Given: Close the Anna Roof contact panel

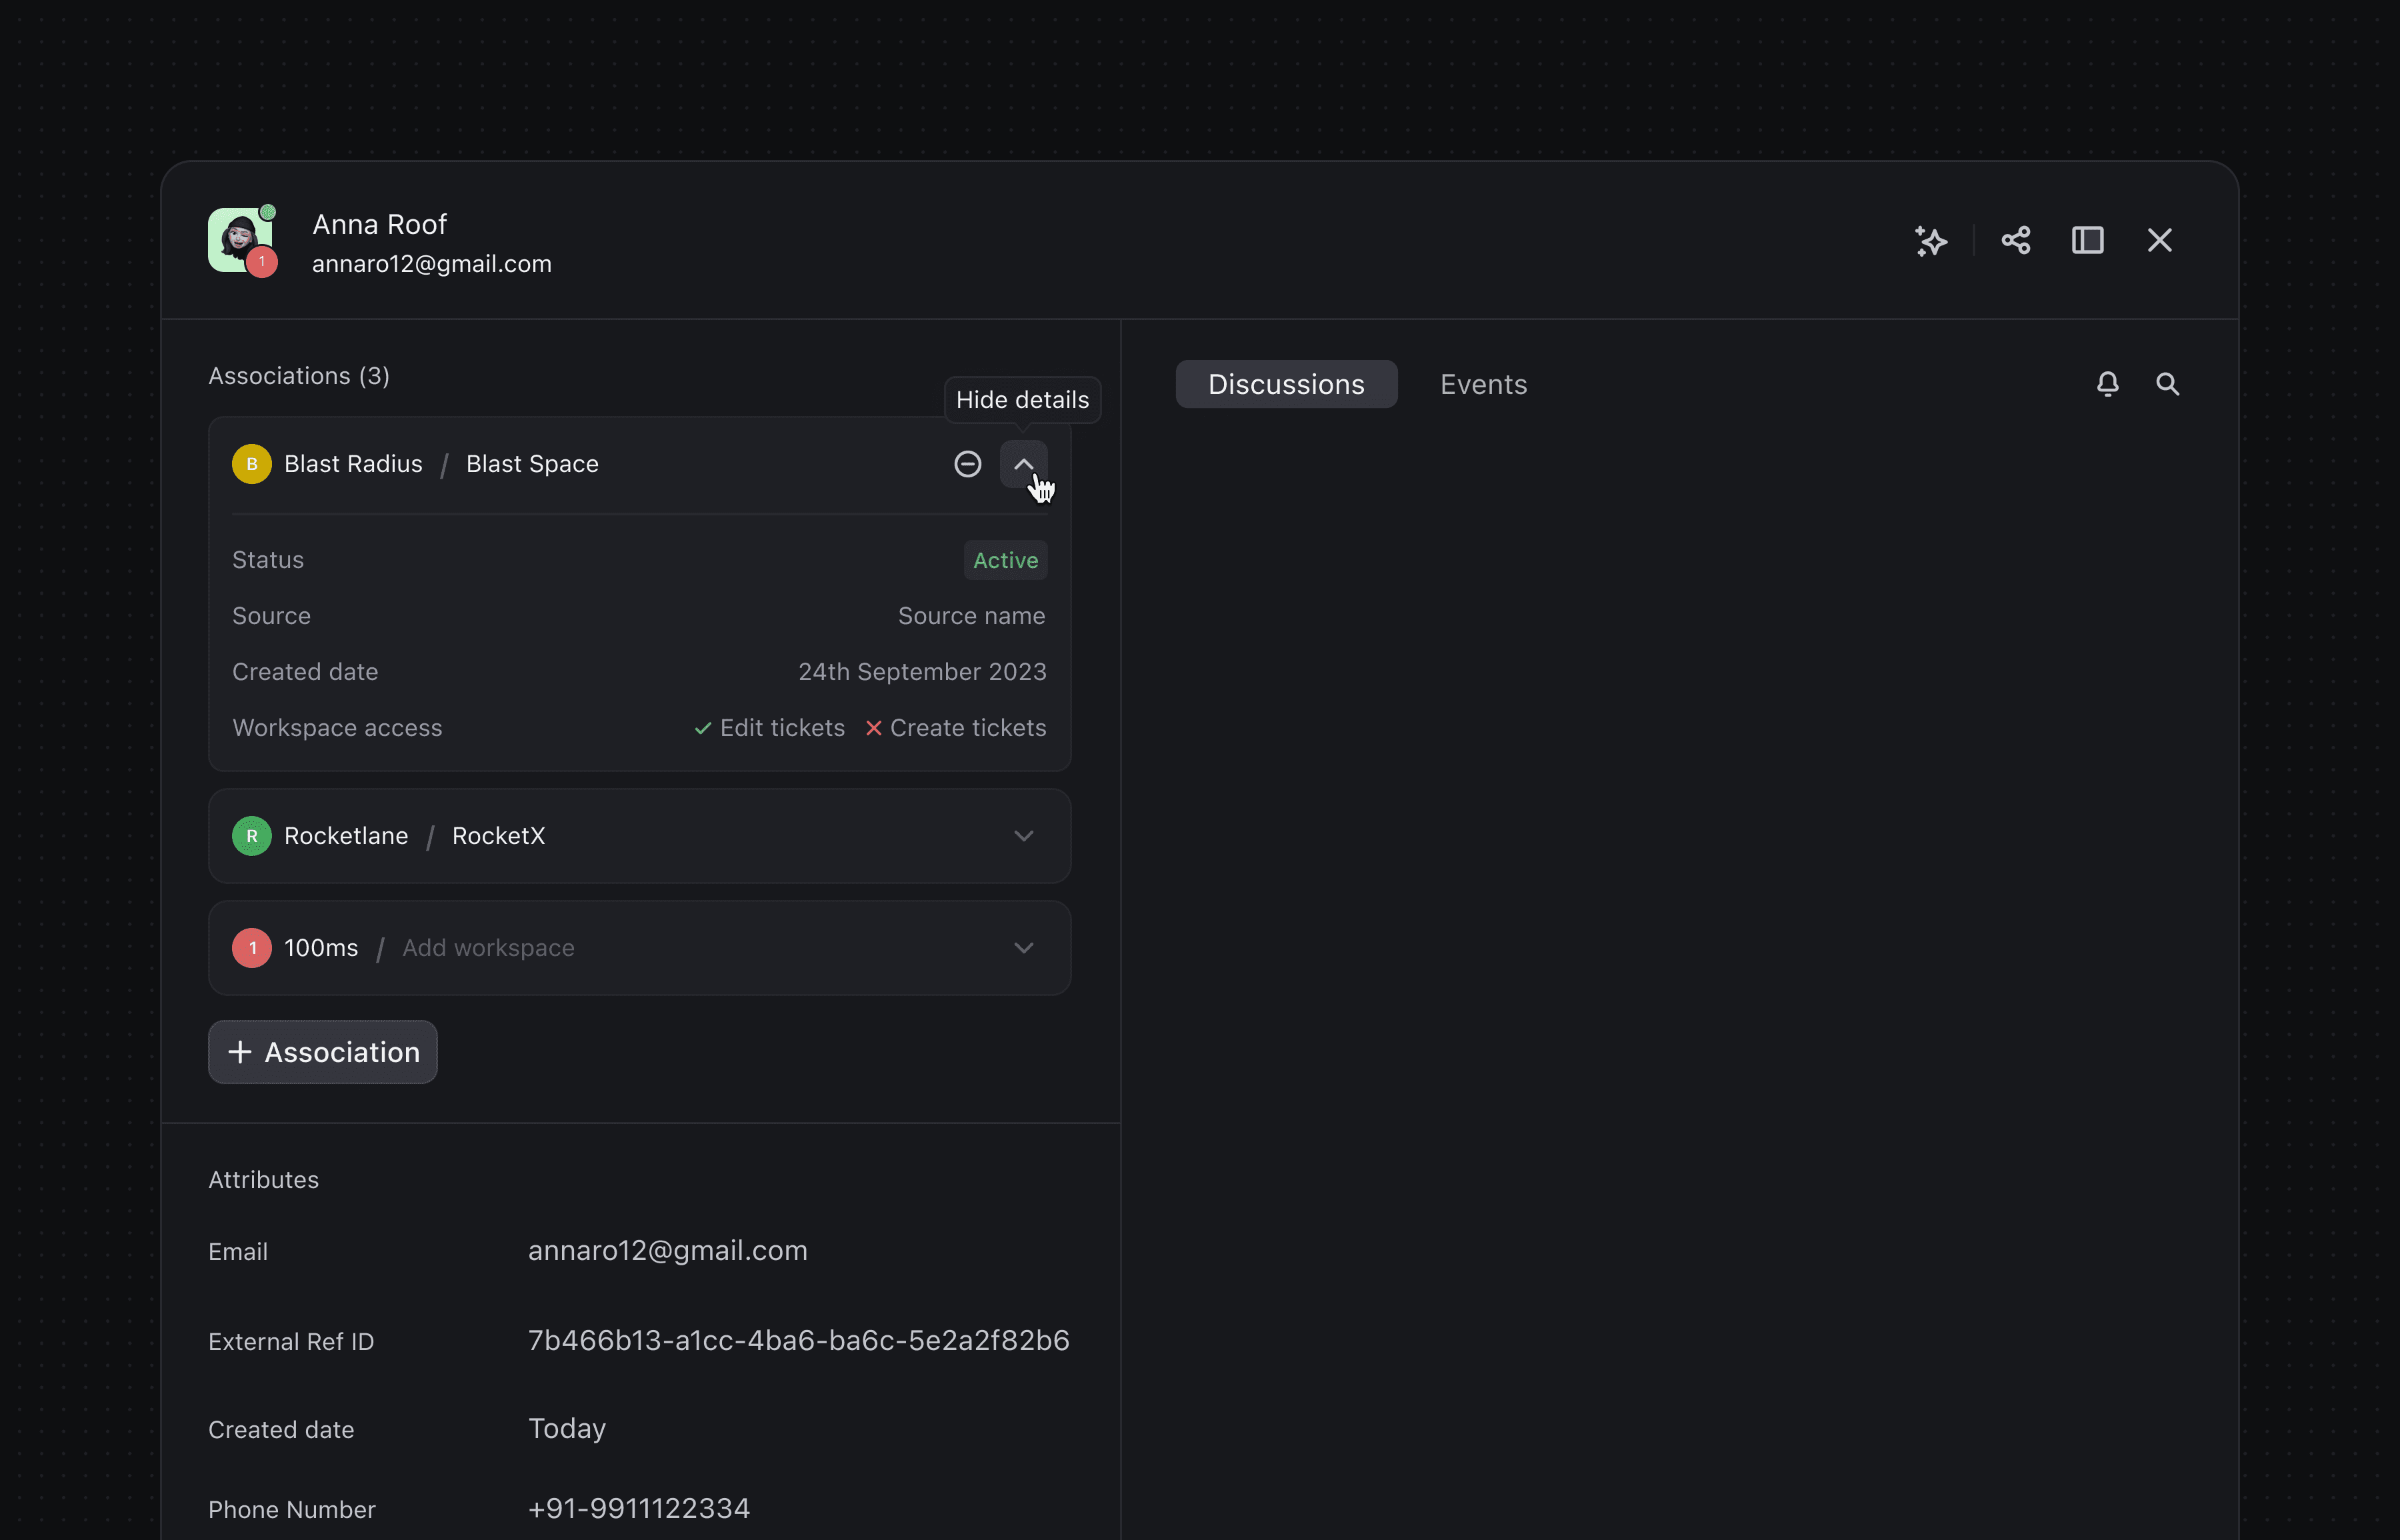Looking at the screenshot, I should pyautogui.click(x=2159, y=241).
